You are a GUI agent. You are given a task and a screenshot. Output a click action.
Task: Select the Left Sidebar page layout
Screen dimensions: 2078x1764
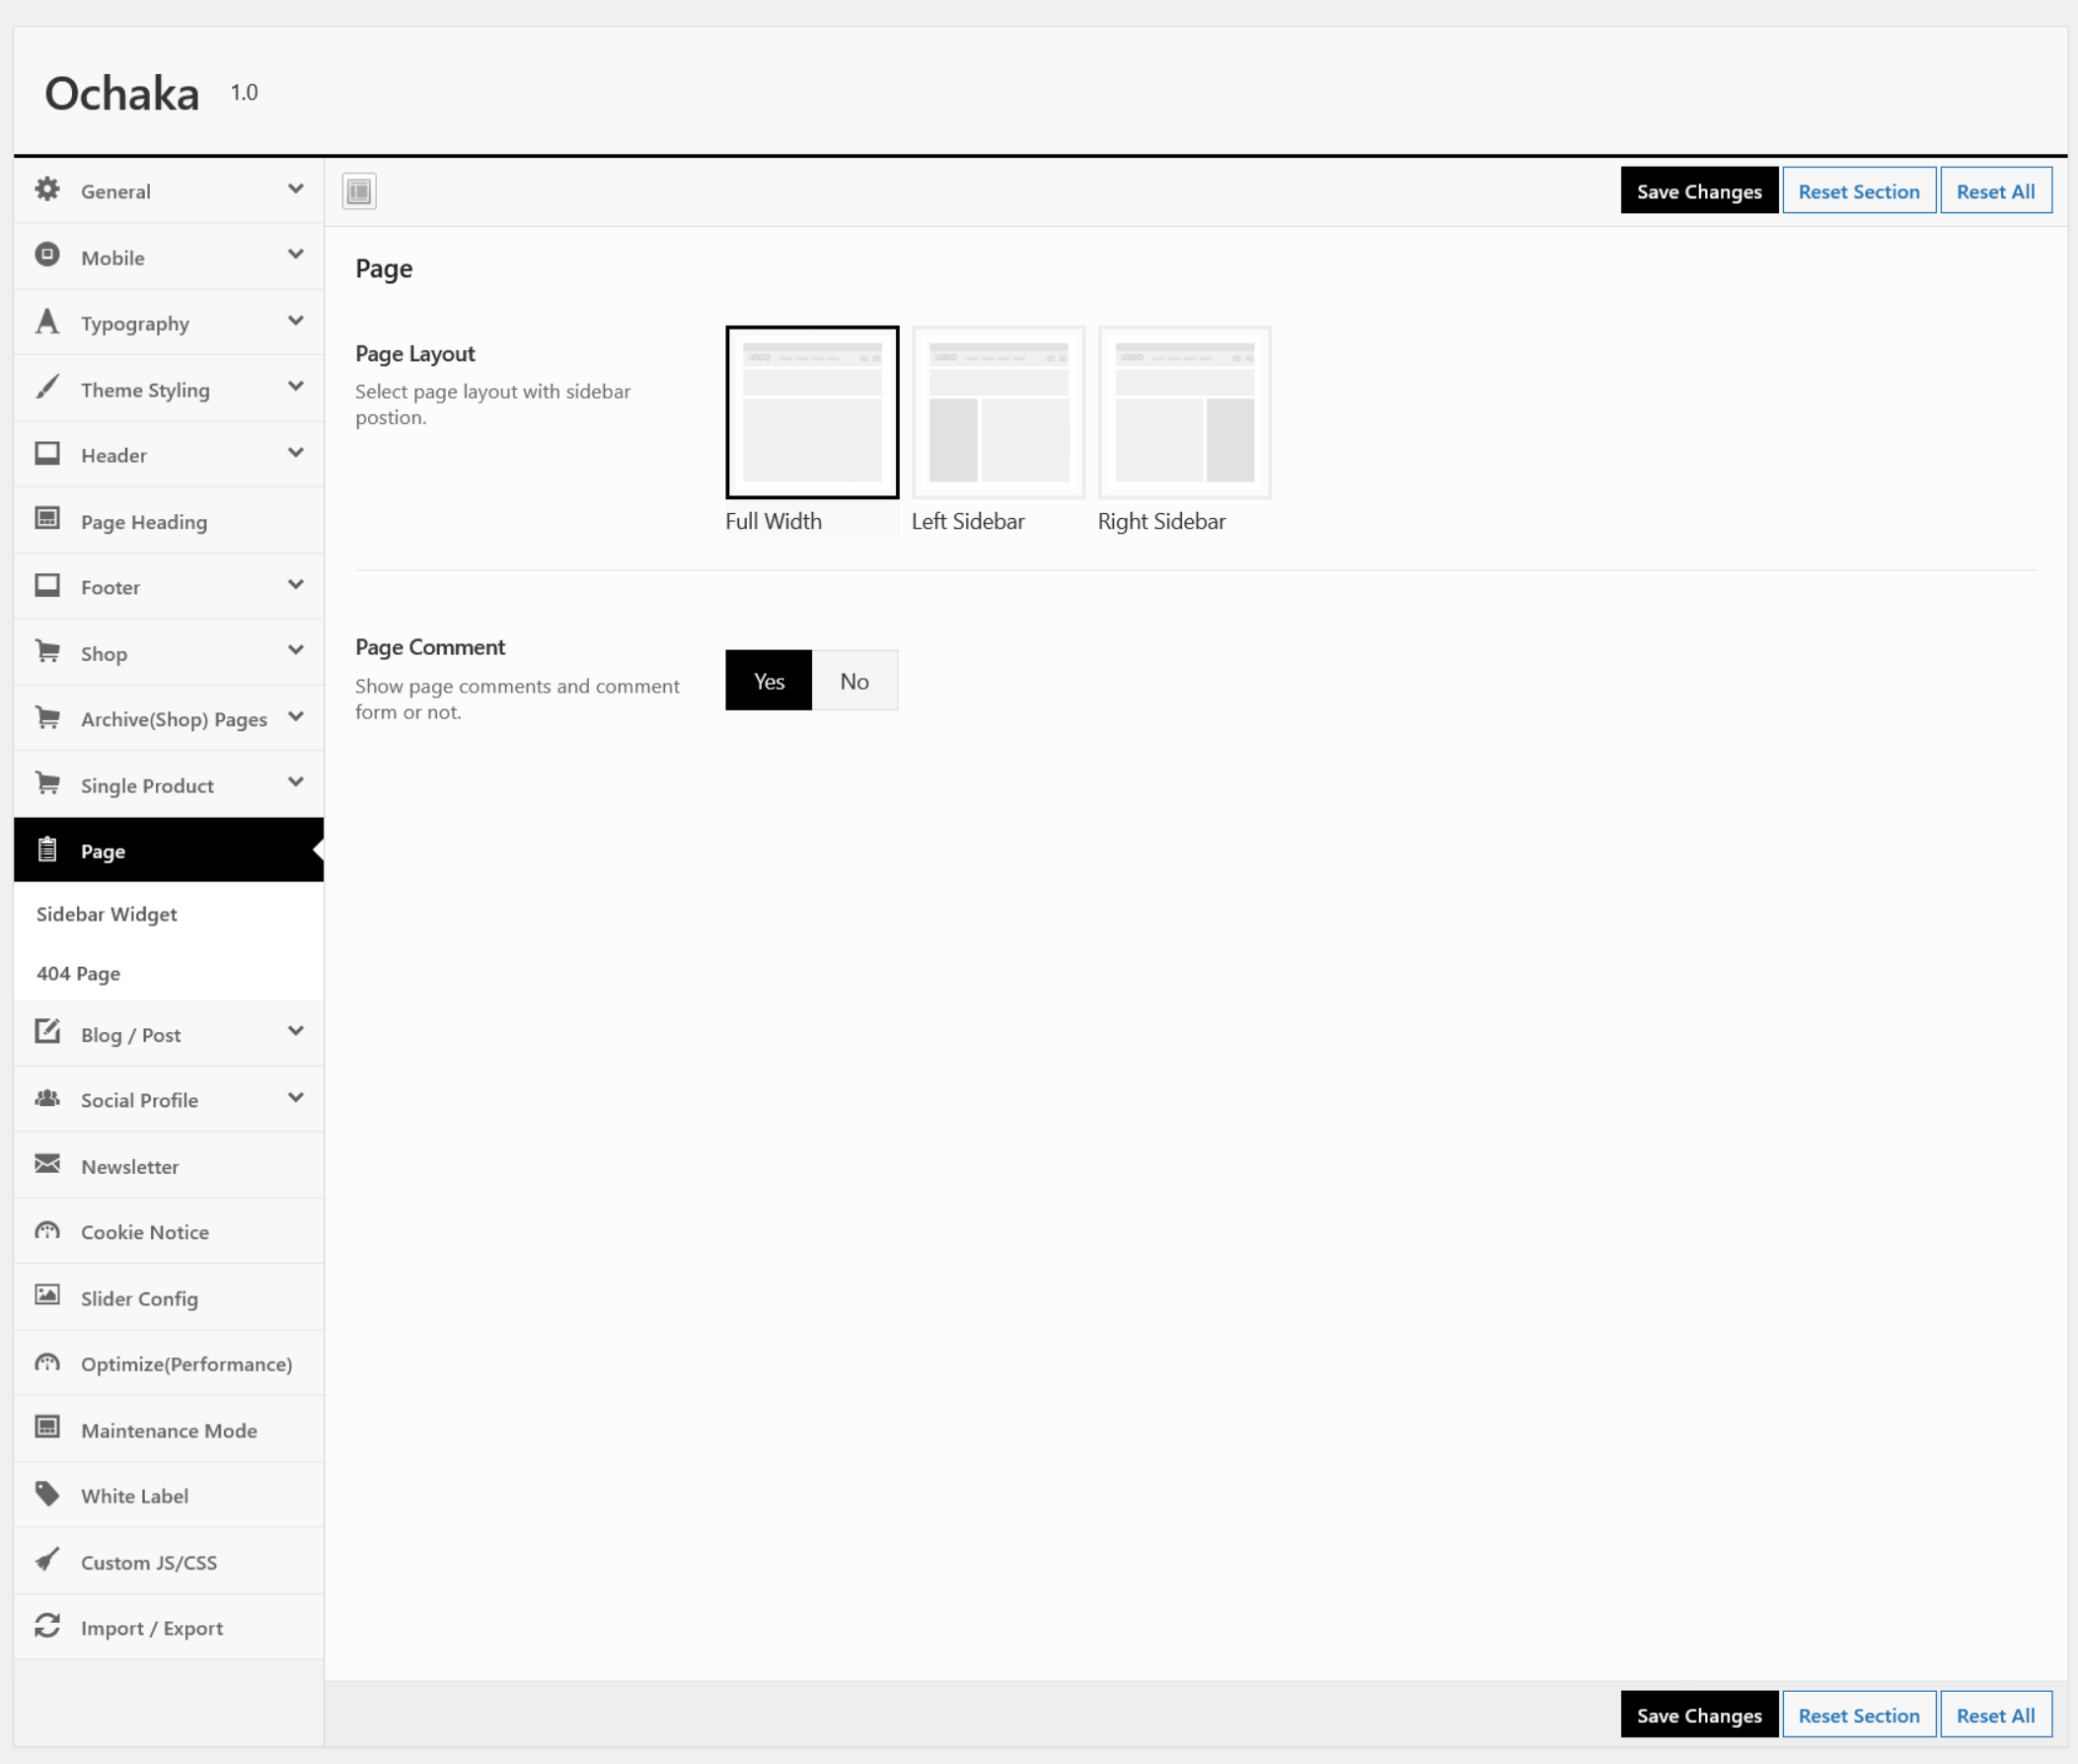tap(998, 412)
